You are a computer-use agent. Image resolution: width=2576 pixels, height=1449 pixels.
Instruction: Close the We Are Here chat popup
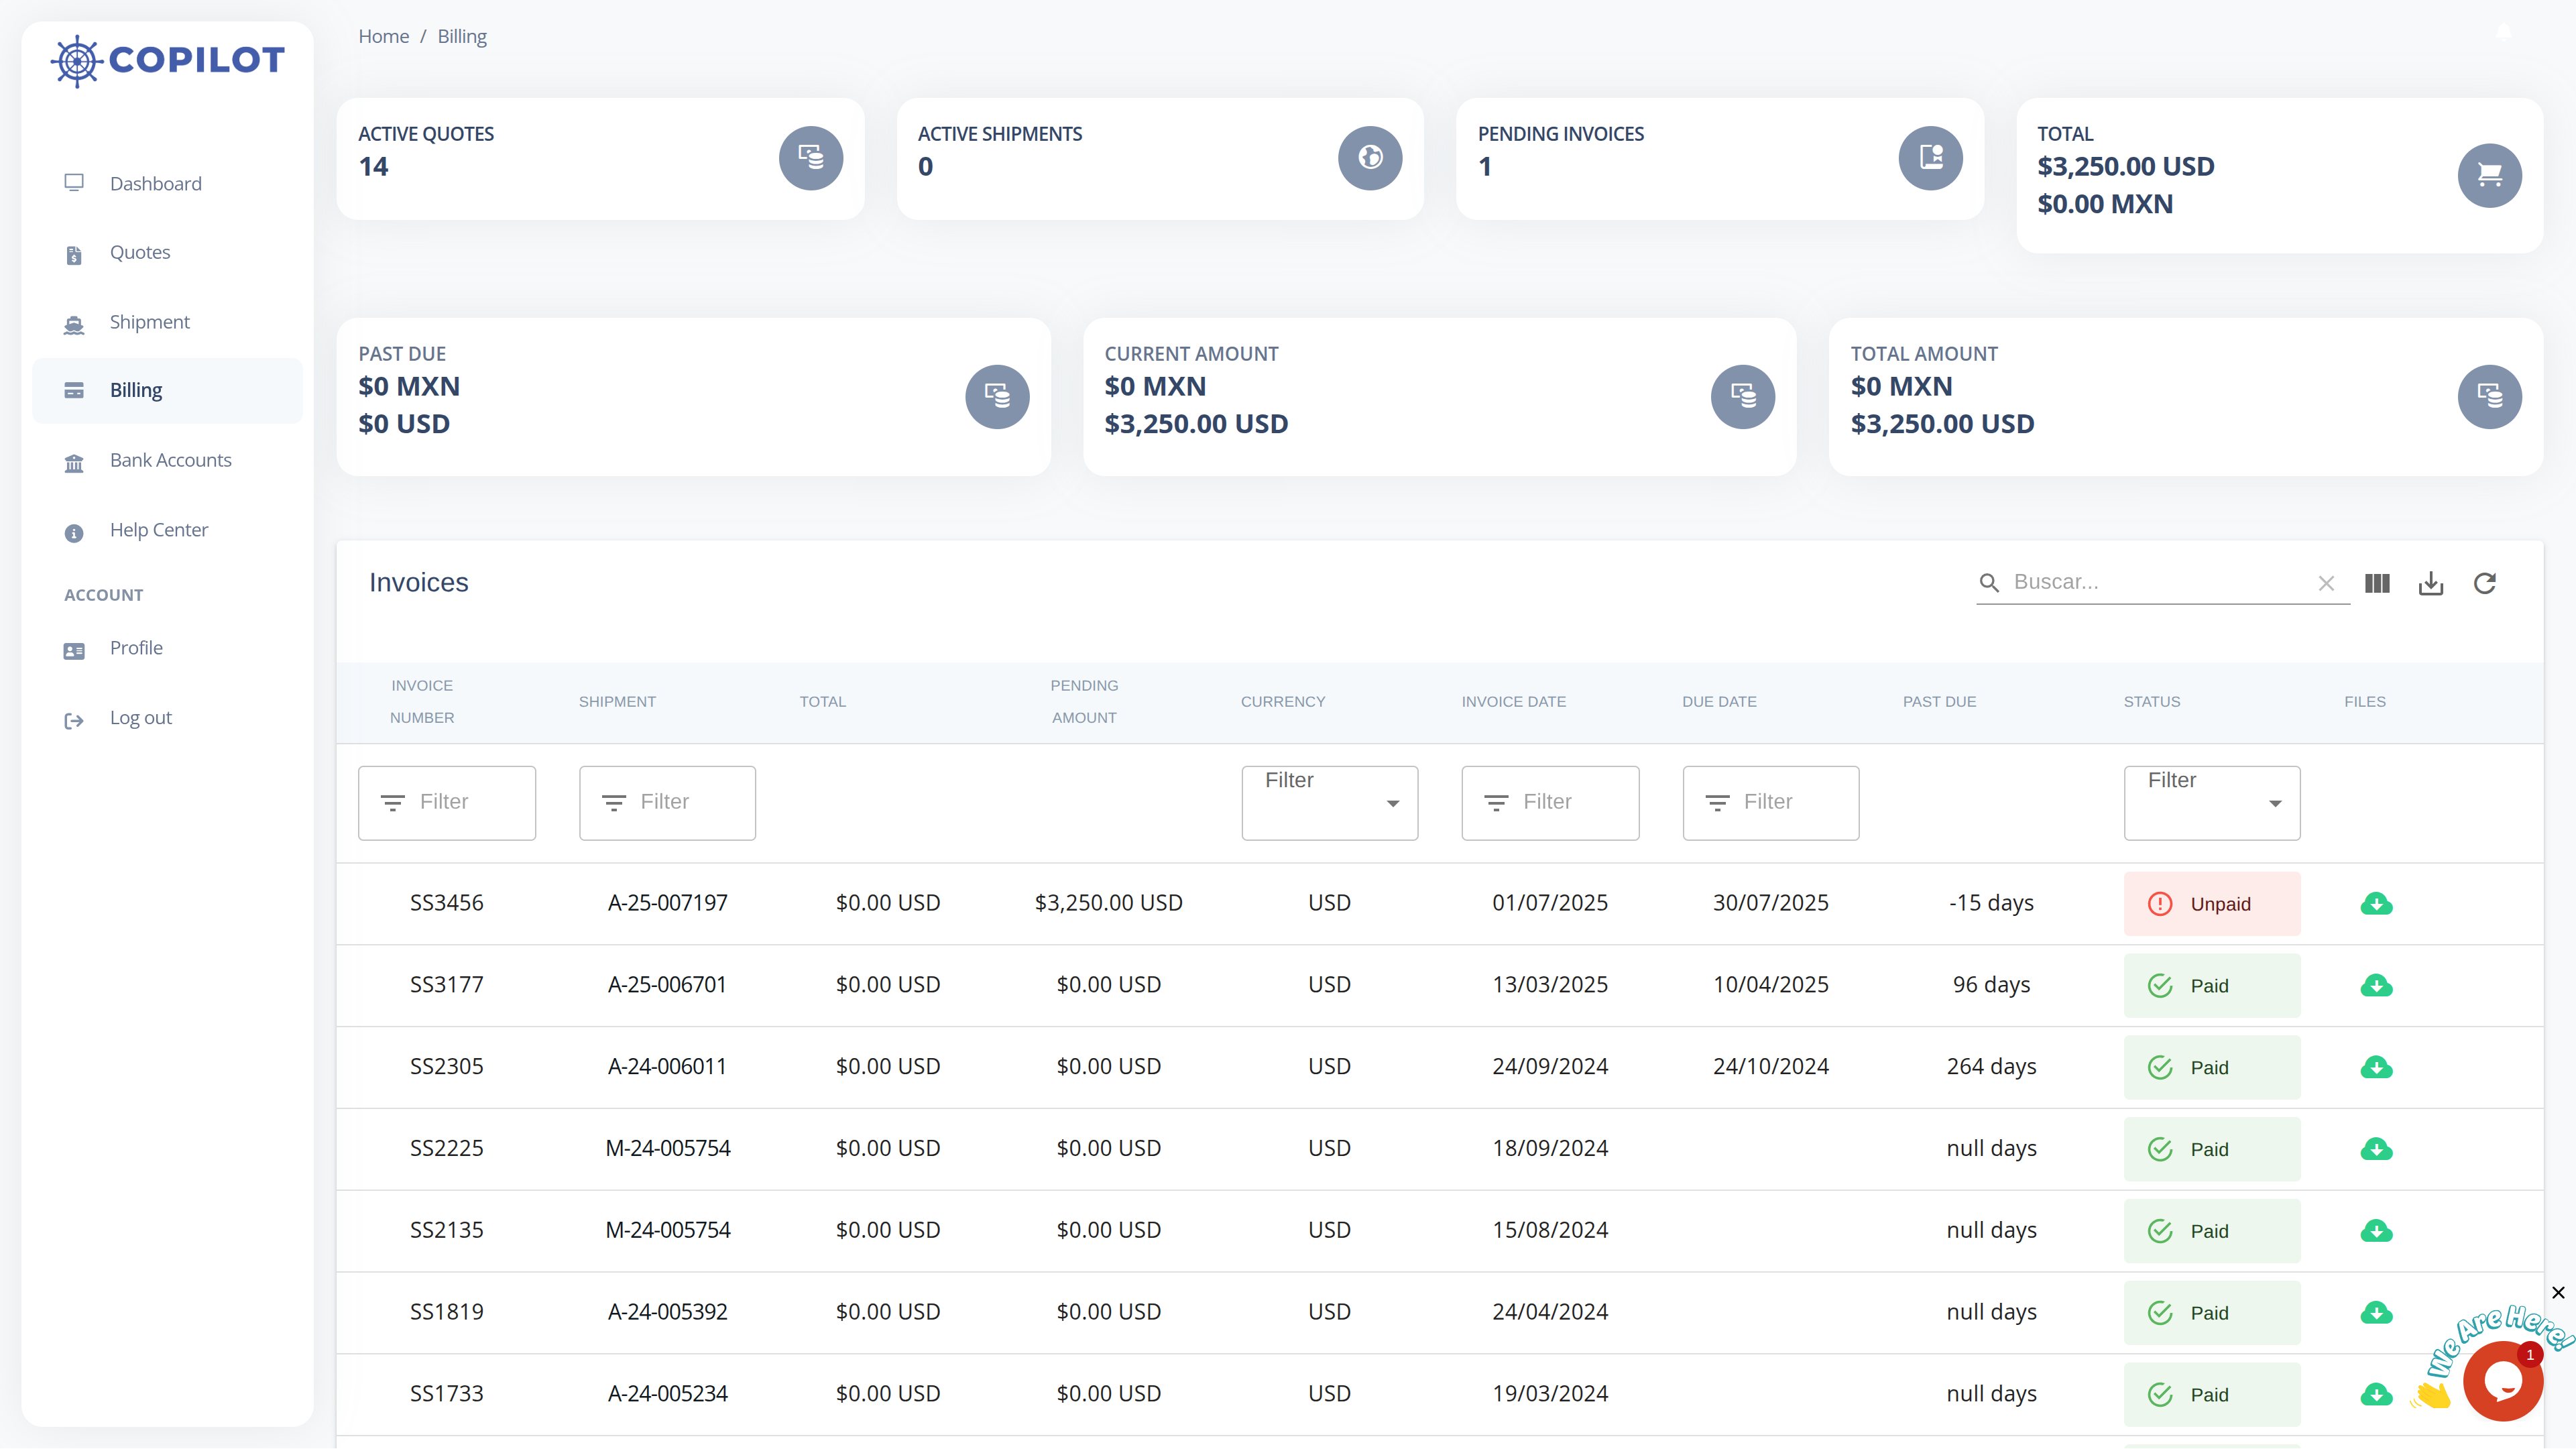tap(2558, 1293)
